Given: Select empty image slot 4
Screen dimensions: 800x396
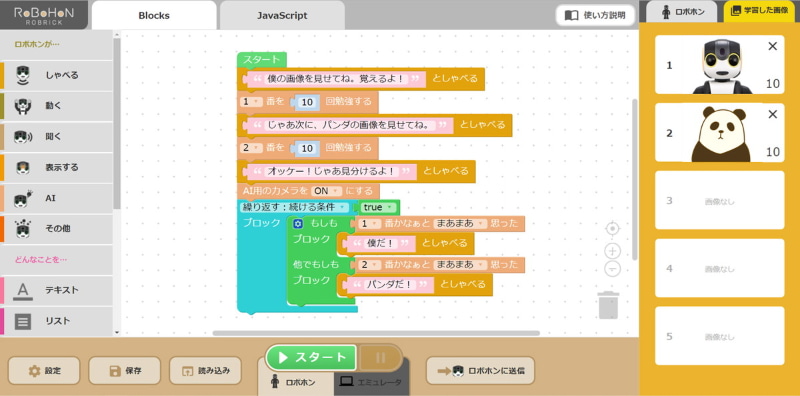Looking at the screenshot, I should pyautogui.click(x=719, y=268).
